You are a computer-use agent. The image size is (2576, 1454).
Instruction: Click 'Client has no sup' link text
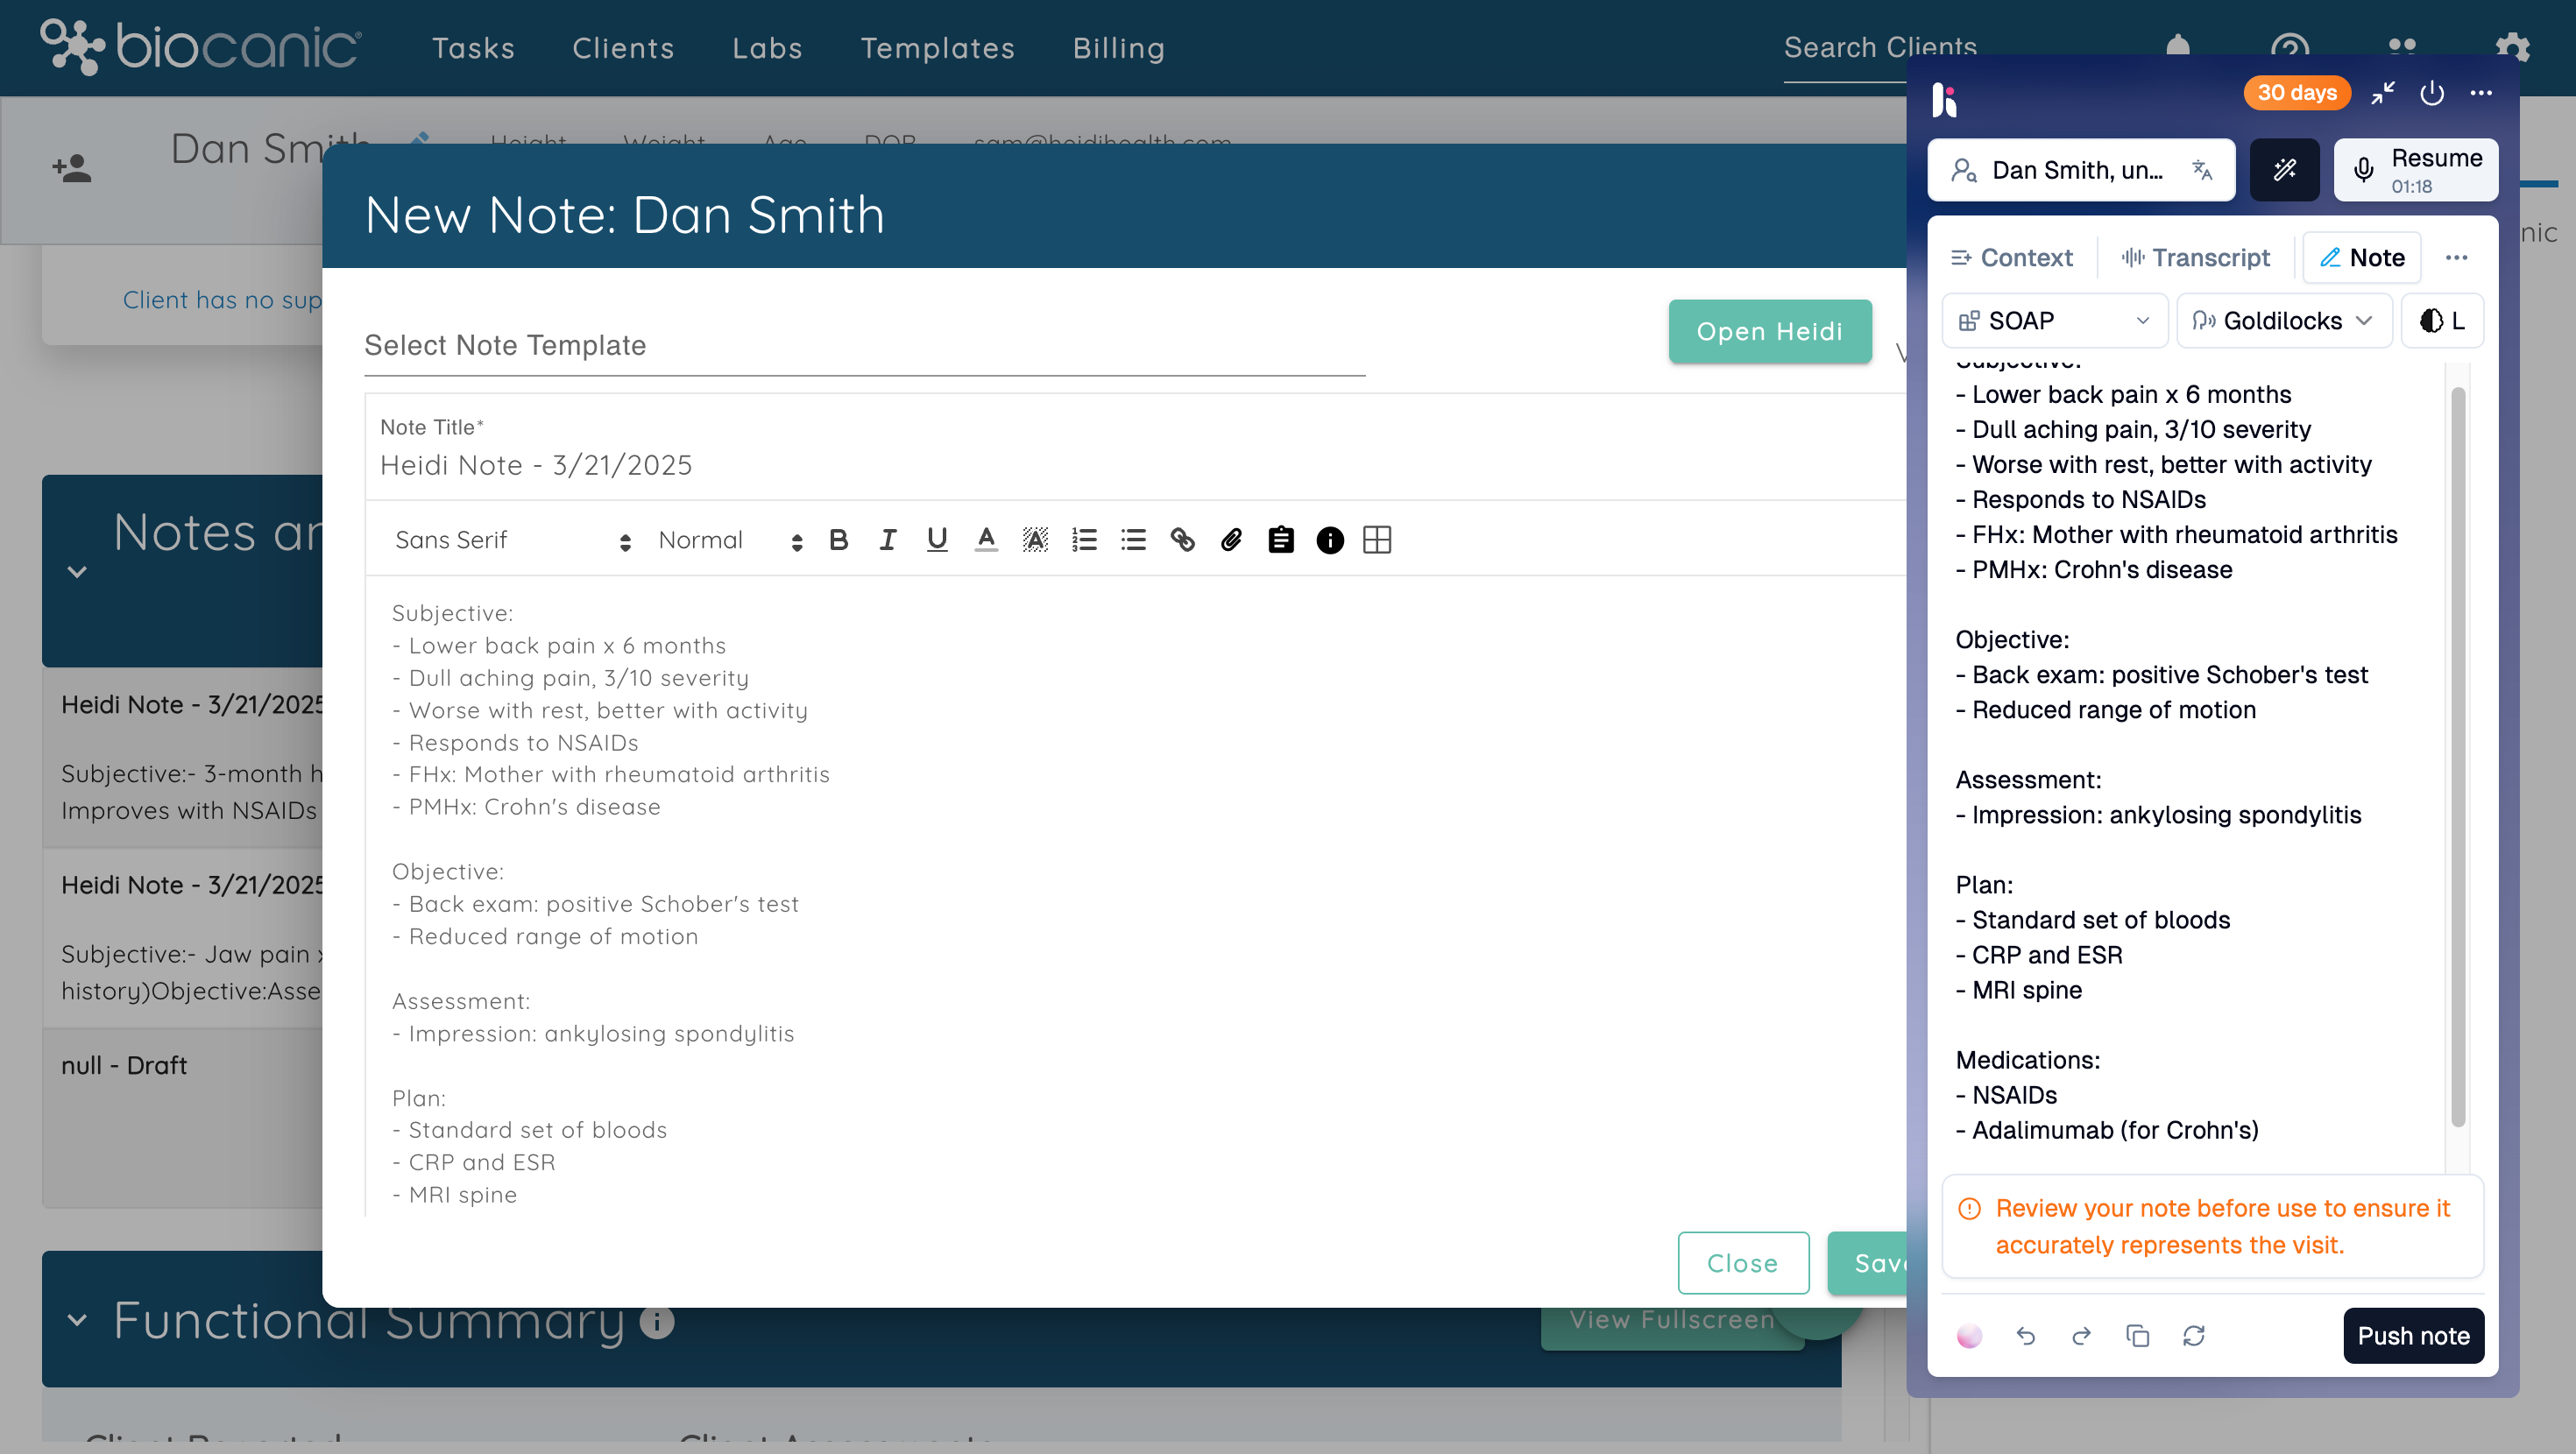pos(222,300)
